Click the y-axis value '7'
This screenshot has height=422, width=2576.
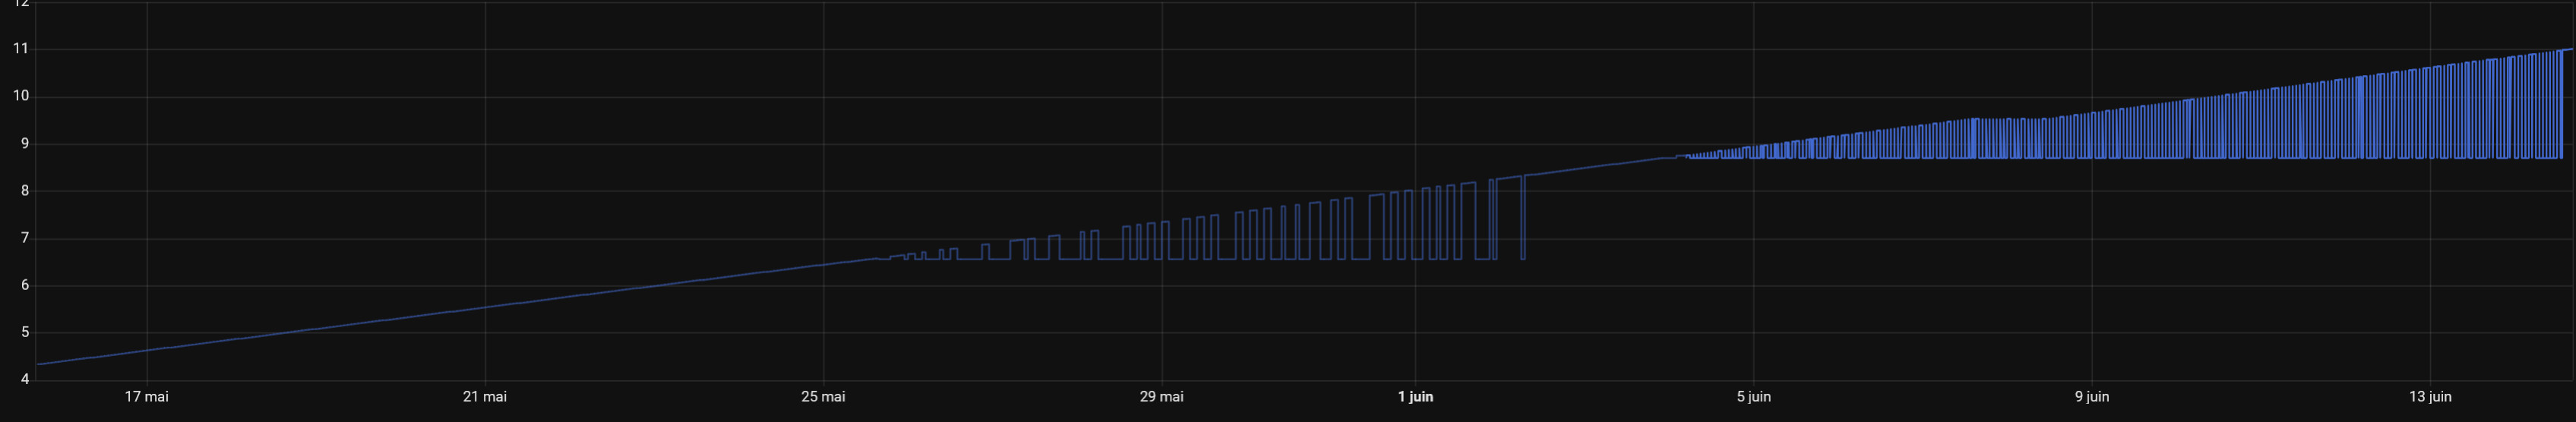coord(25,238)
